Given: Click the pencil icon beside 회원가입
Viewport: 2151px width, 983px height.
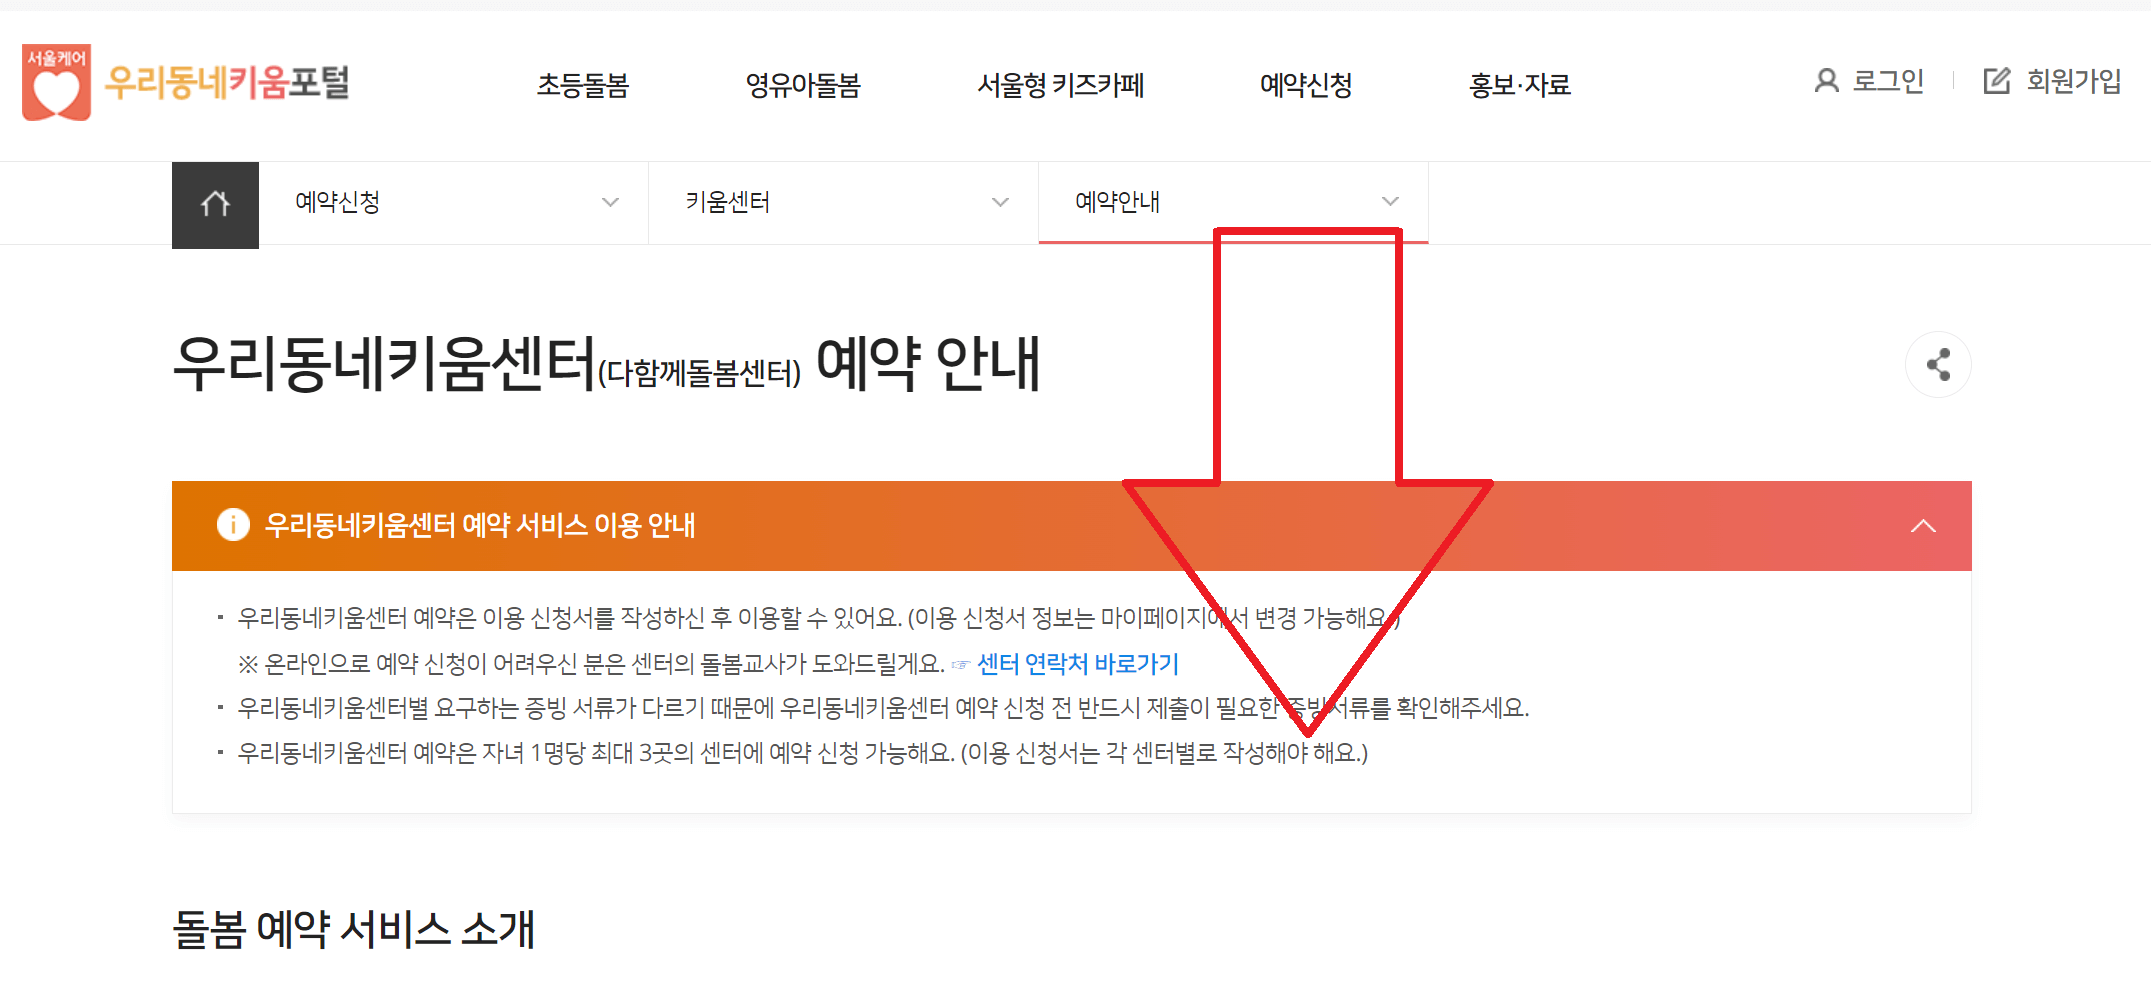Looking at the screenshot, I should 1996,81.
